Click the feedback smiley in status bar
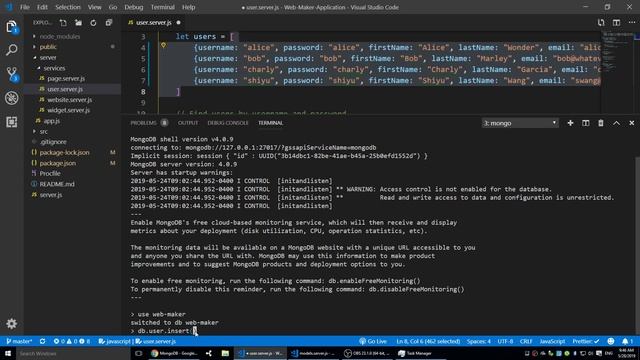This screenshot has width=640, height=360. tap(611, 341)
